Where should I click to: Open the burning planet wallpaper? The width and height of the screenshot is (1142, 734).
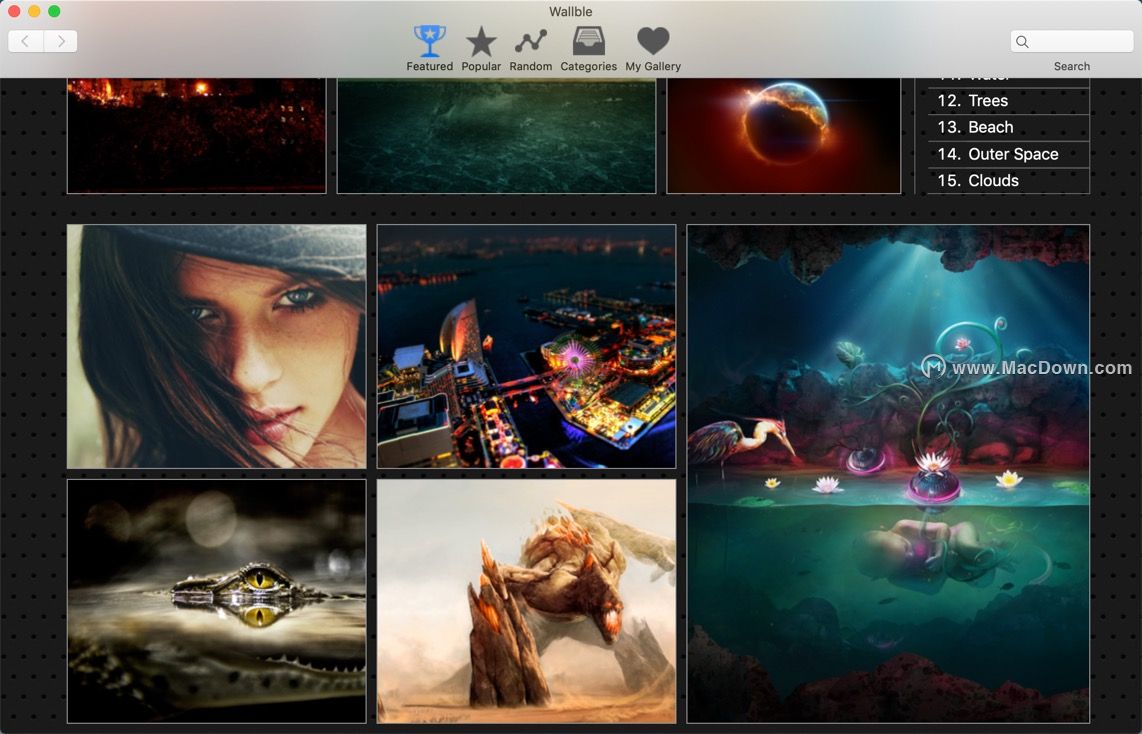click(x=783, y=135)
